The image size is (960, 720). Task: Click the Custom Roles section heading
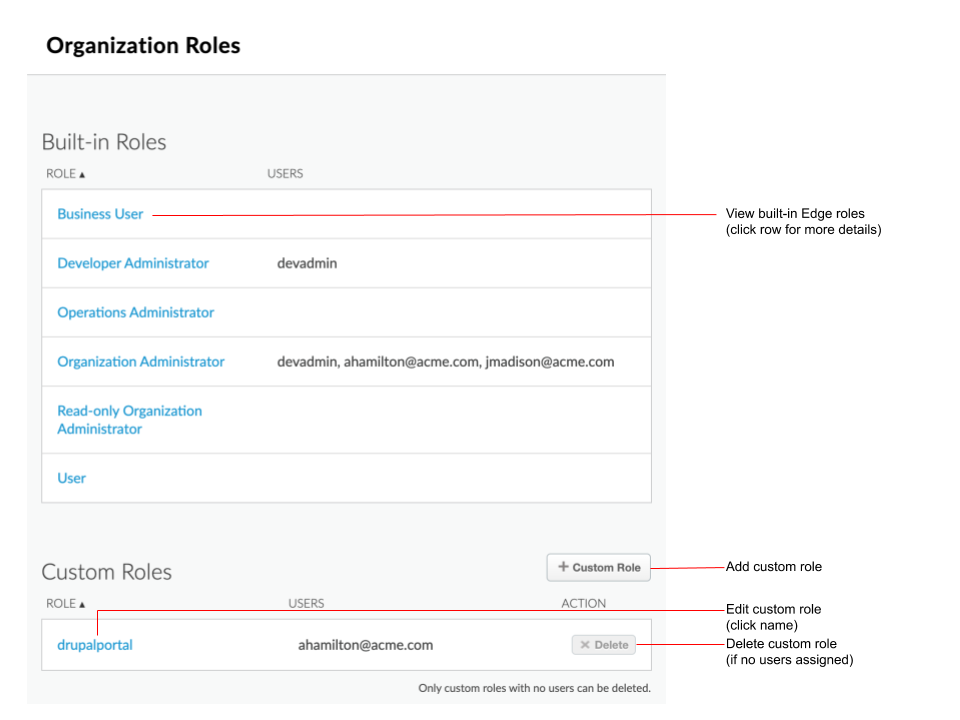[x=107, y=572]
